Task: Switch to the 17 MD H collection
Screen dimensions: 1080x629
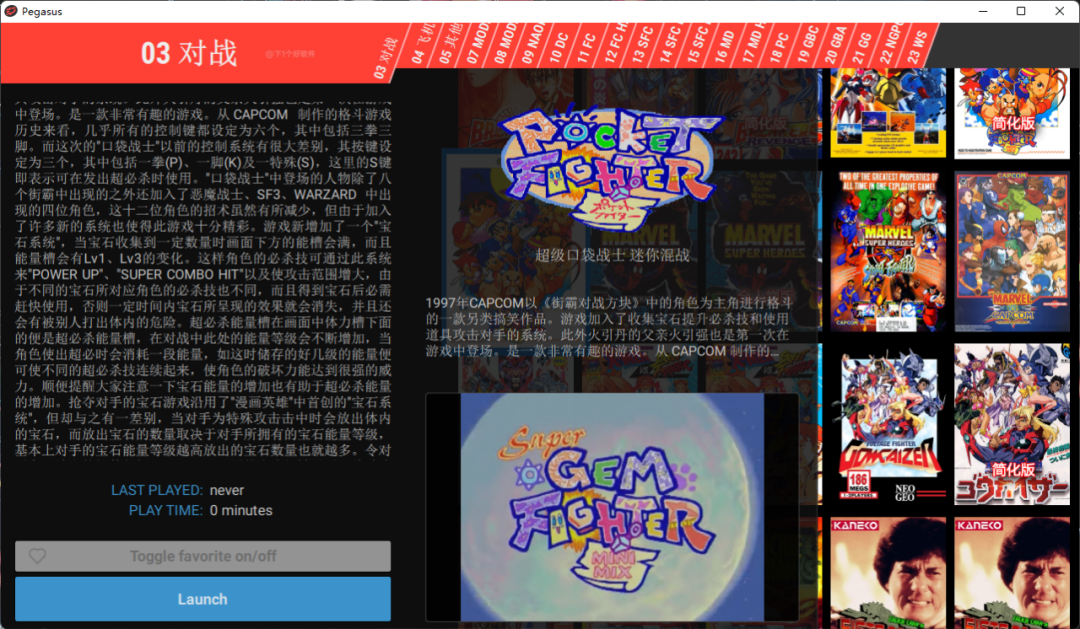Action: click(x=753, y=45)
